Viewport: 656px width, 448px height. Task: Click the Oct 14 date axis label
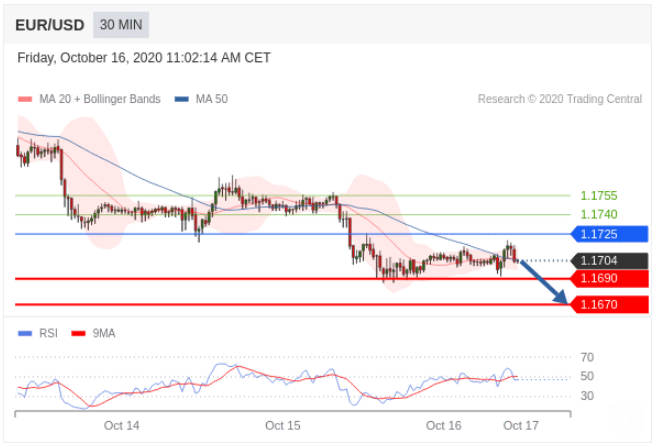pos(122,426)
